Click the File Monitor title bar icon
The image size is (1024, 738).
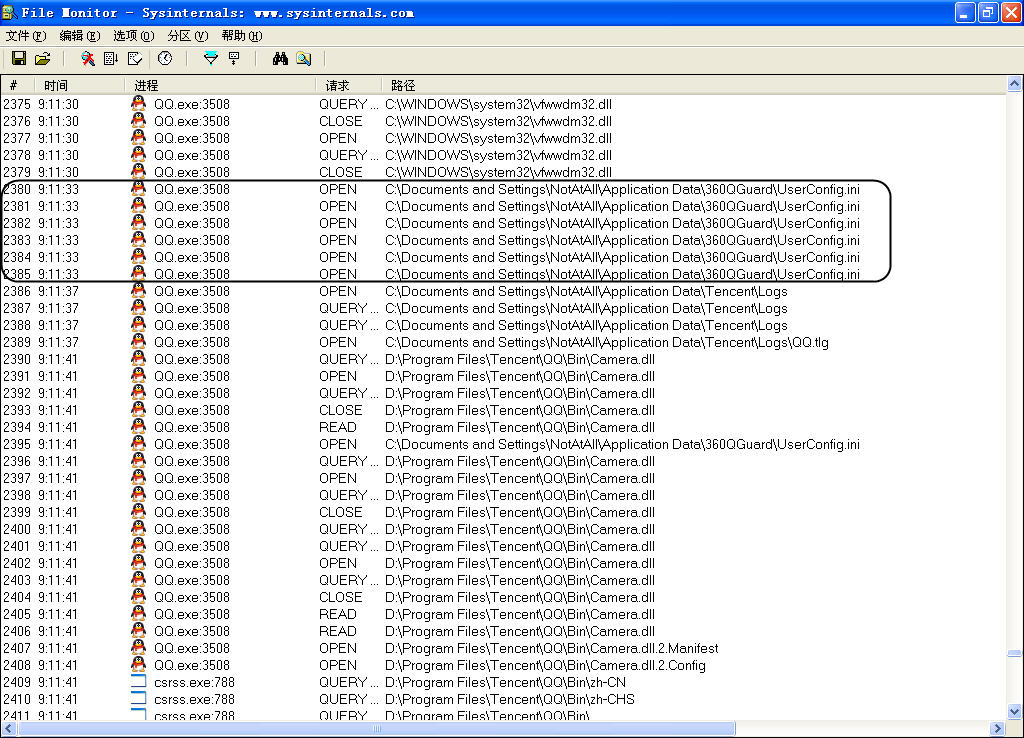pyautogui.click(x=8, y=12)
